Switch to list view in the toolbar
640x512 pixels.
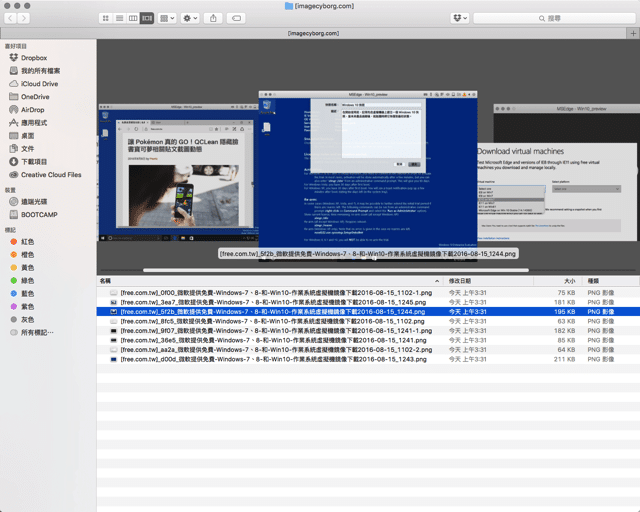coord(120,18)
